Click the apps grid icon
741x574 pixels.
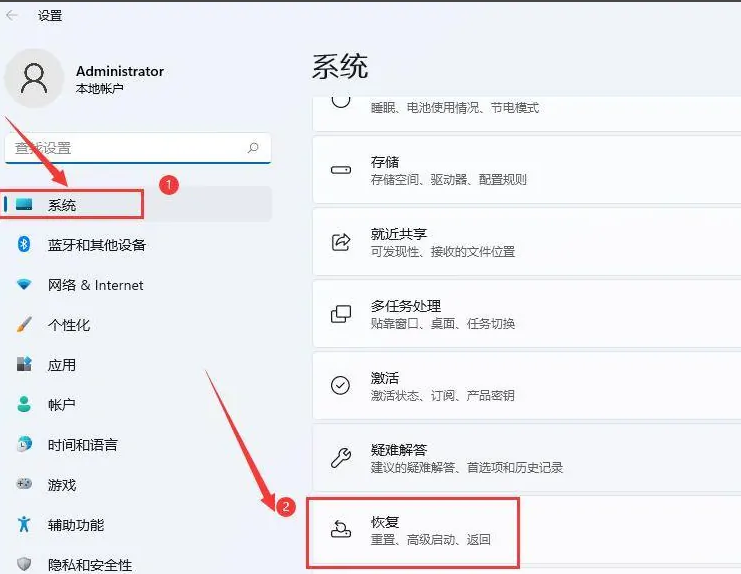coord(24,364)
